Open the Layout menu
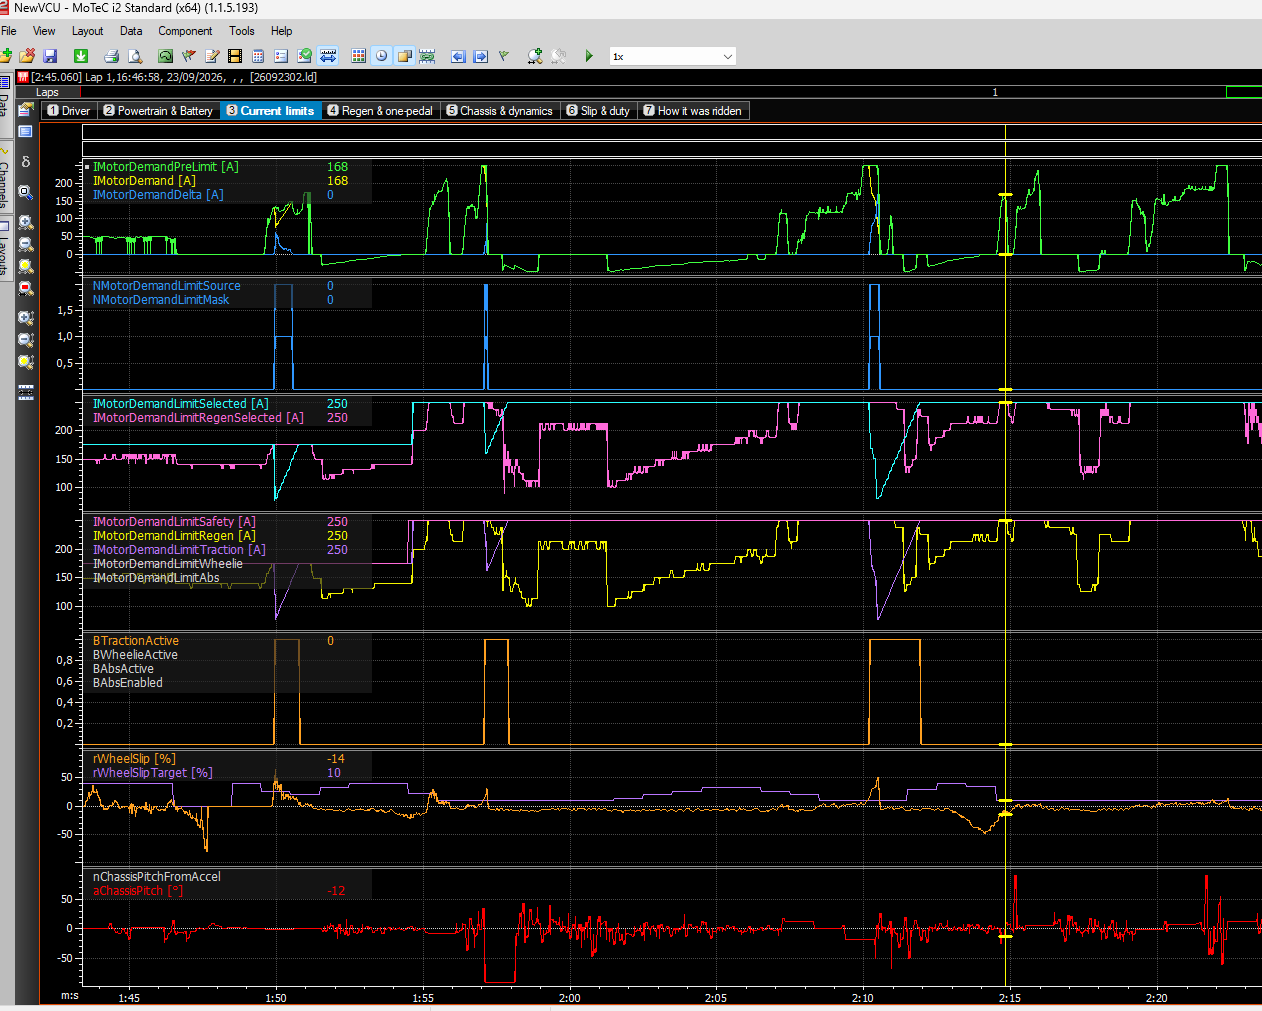 click(88, 31)
